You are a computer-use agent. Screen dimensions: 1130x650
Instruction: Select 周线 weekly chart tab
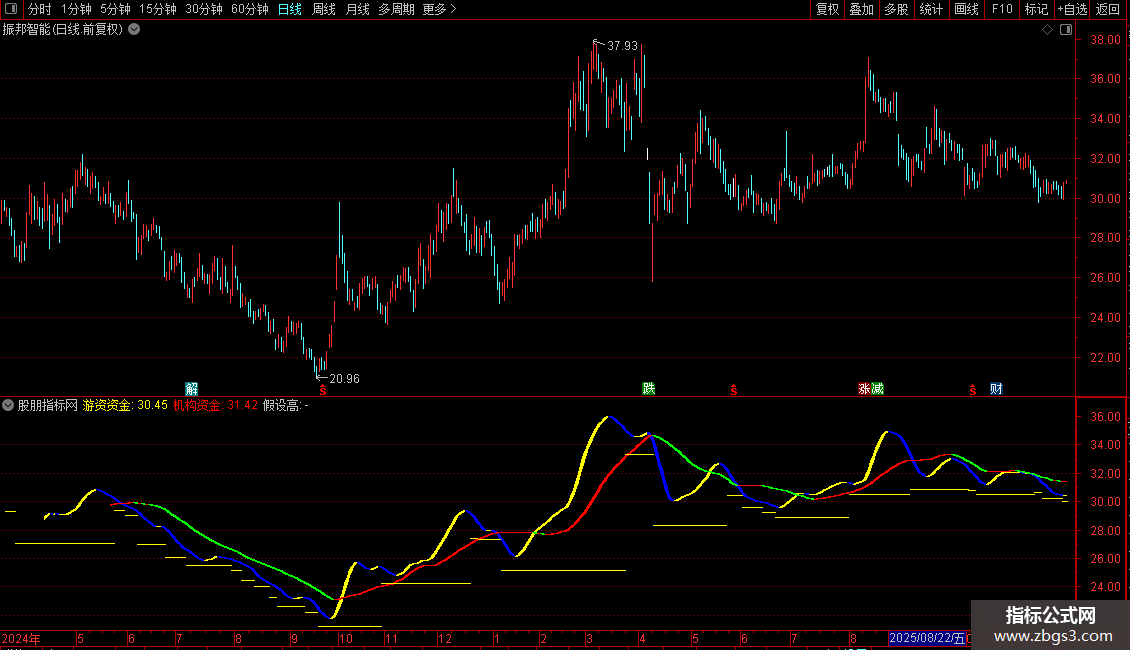click(x=324, y=9)
